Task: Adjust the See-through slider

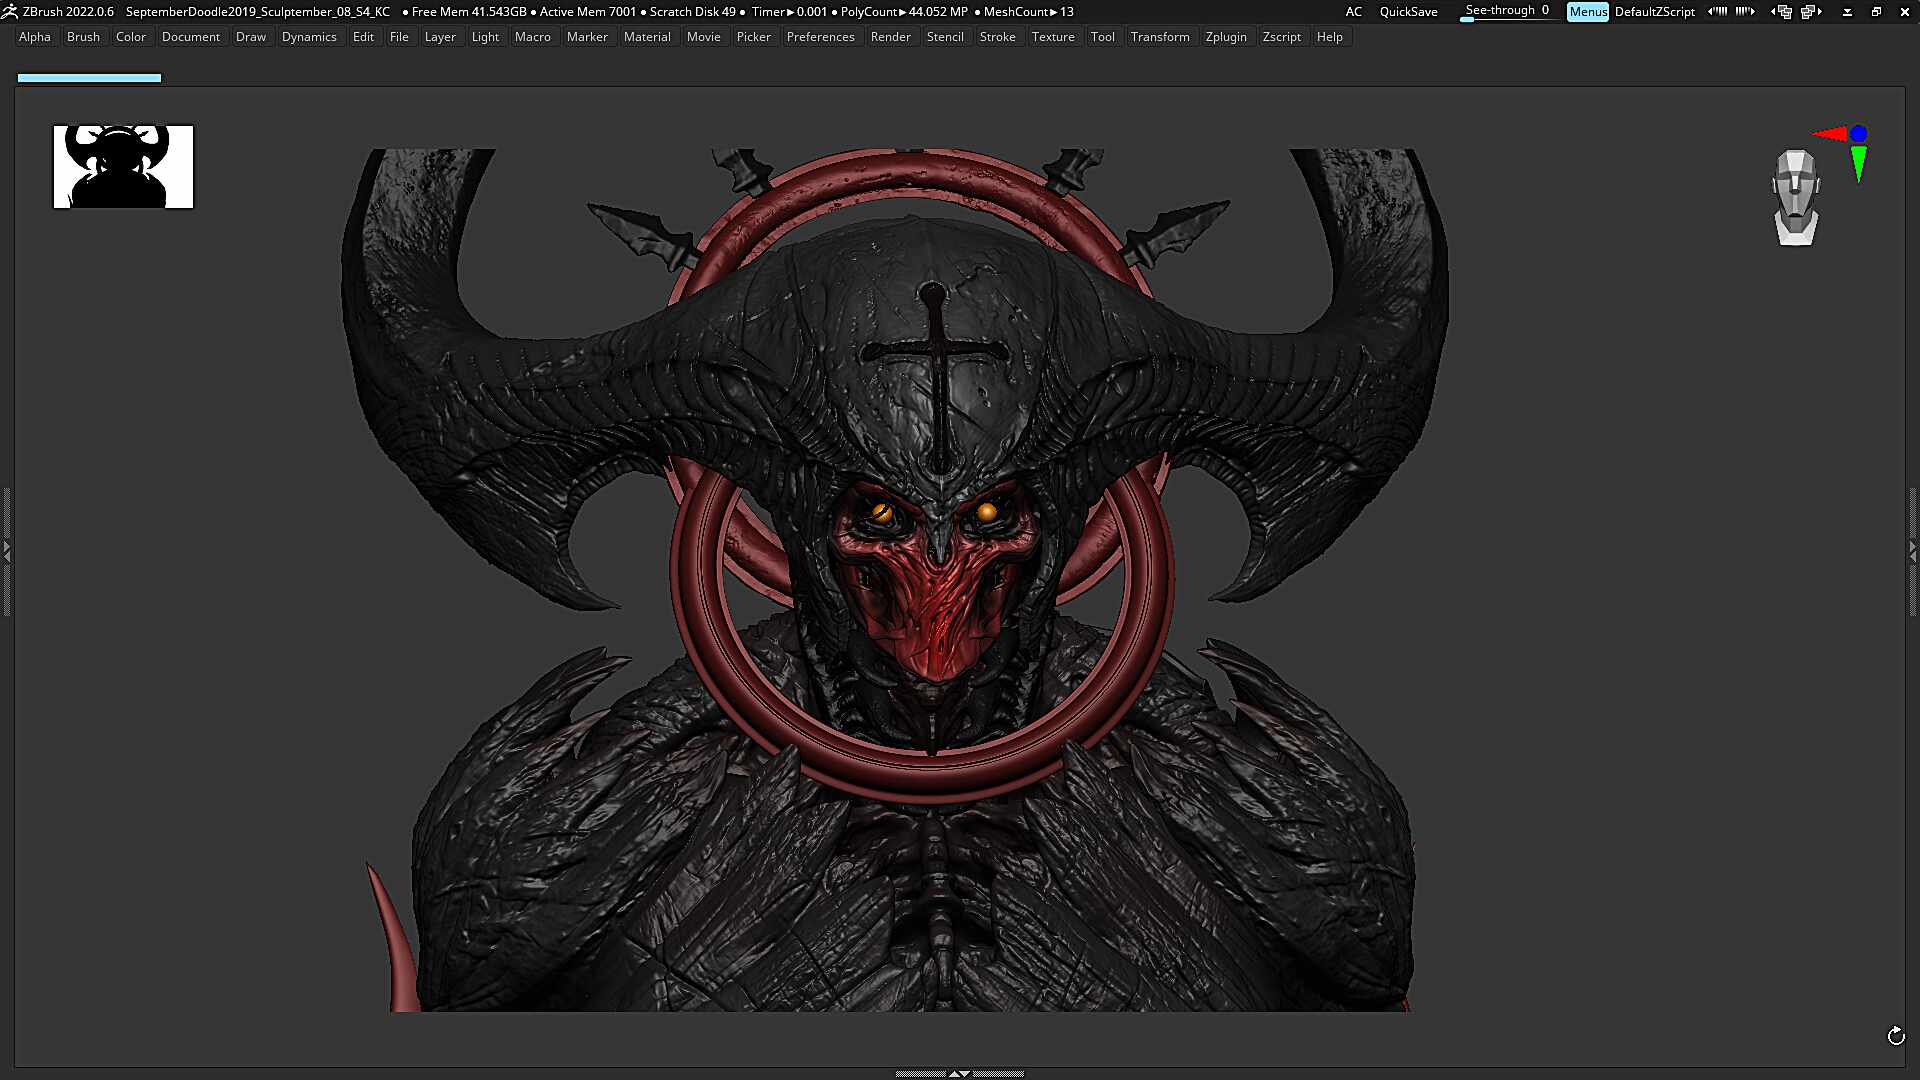Action: point(1507,12)
